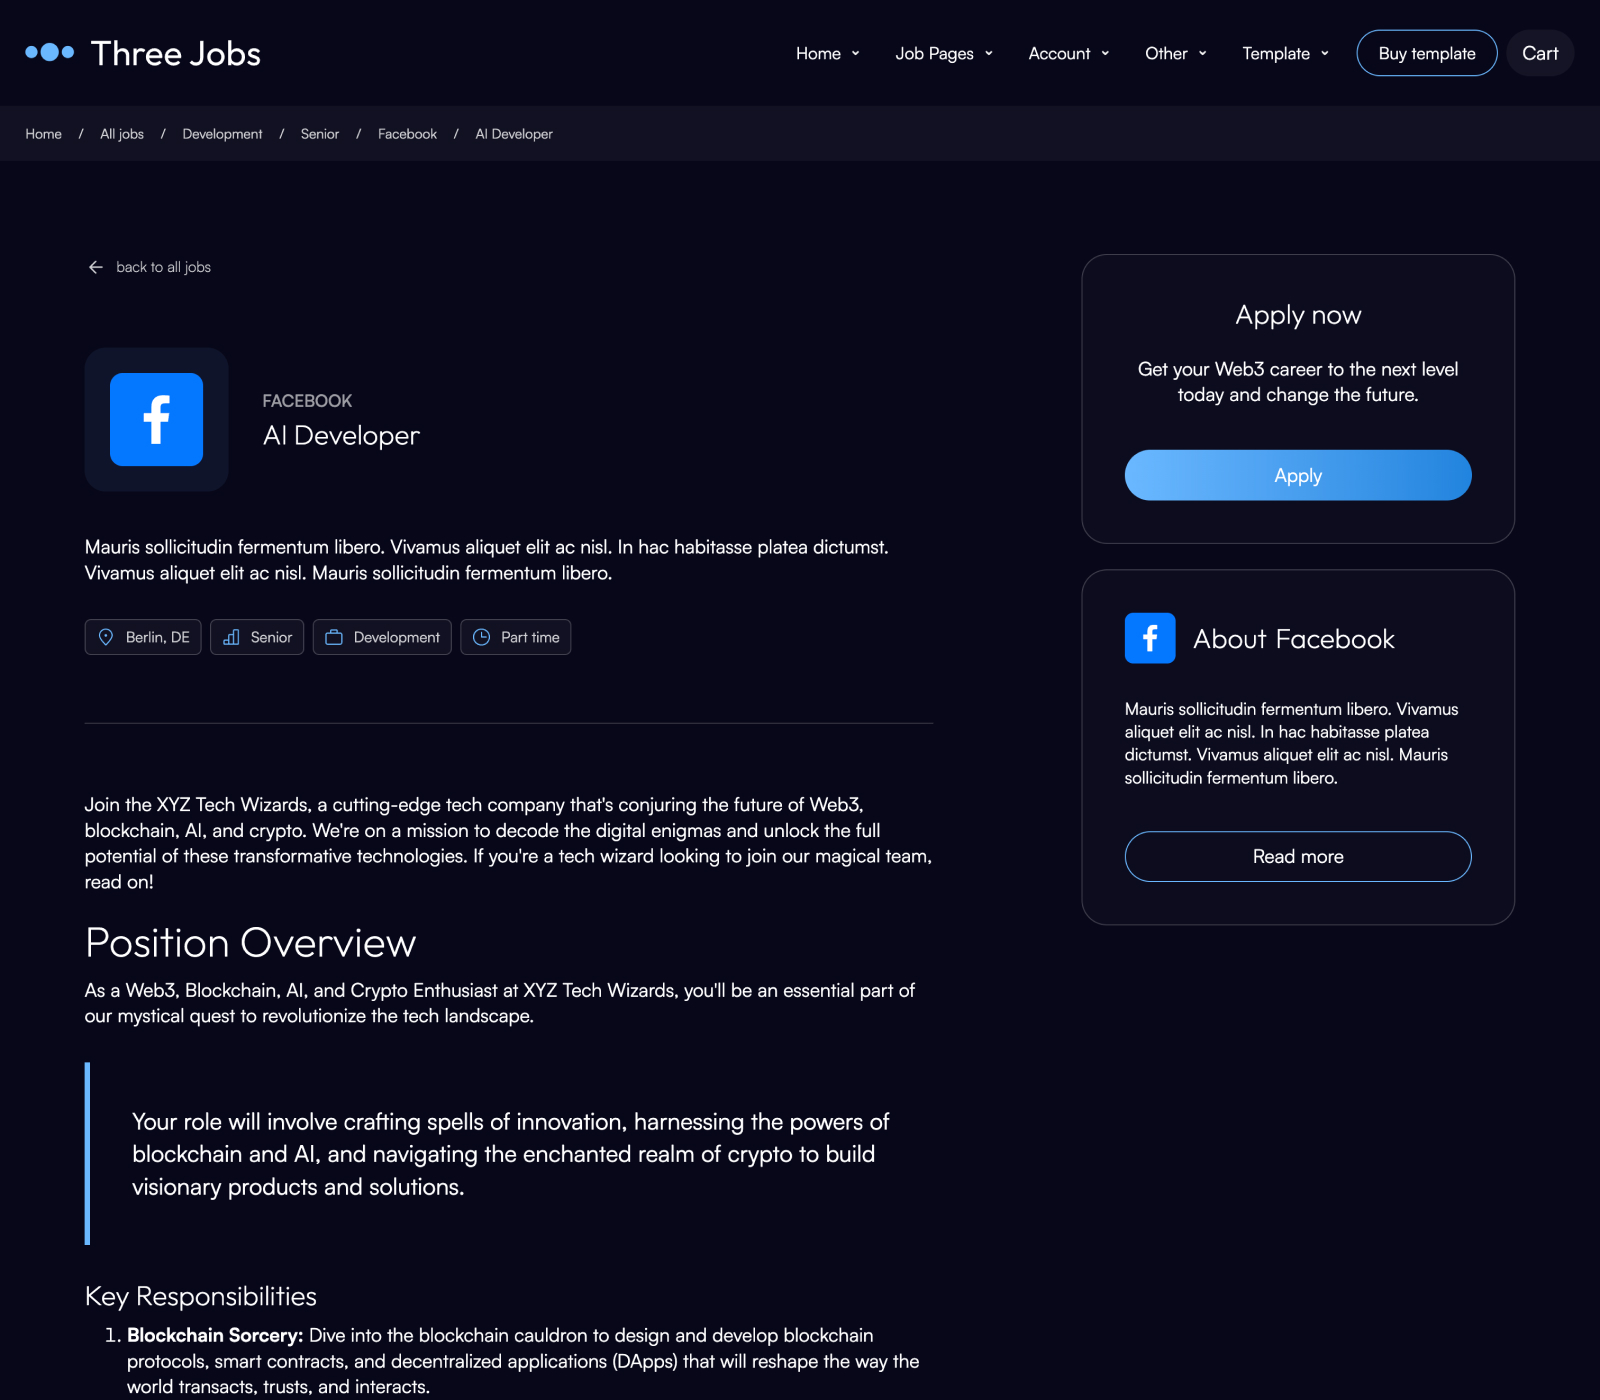Click the blue Apply button

click(x=1298, y=475)
